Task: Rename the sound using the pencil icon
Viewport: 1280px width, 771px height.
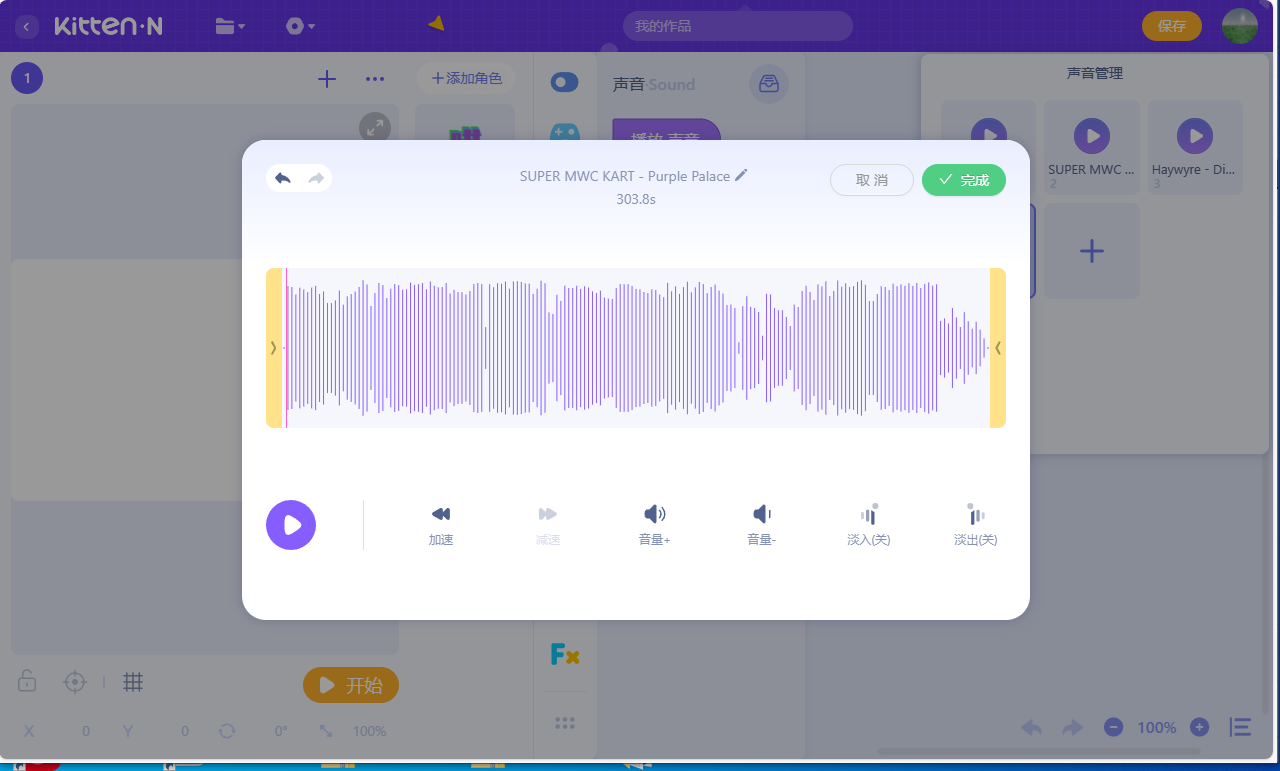Action: [x=741, y=175]
